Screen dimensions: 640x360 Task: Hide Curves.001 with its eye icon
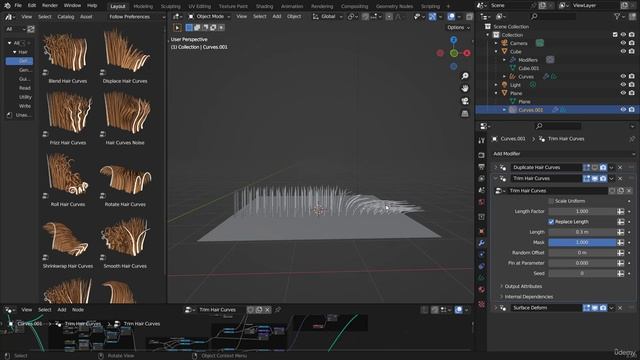[x=623, y=110]
